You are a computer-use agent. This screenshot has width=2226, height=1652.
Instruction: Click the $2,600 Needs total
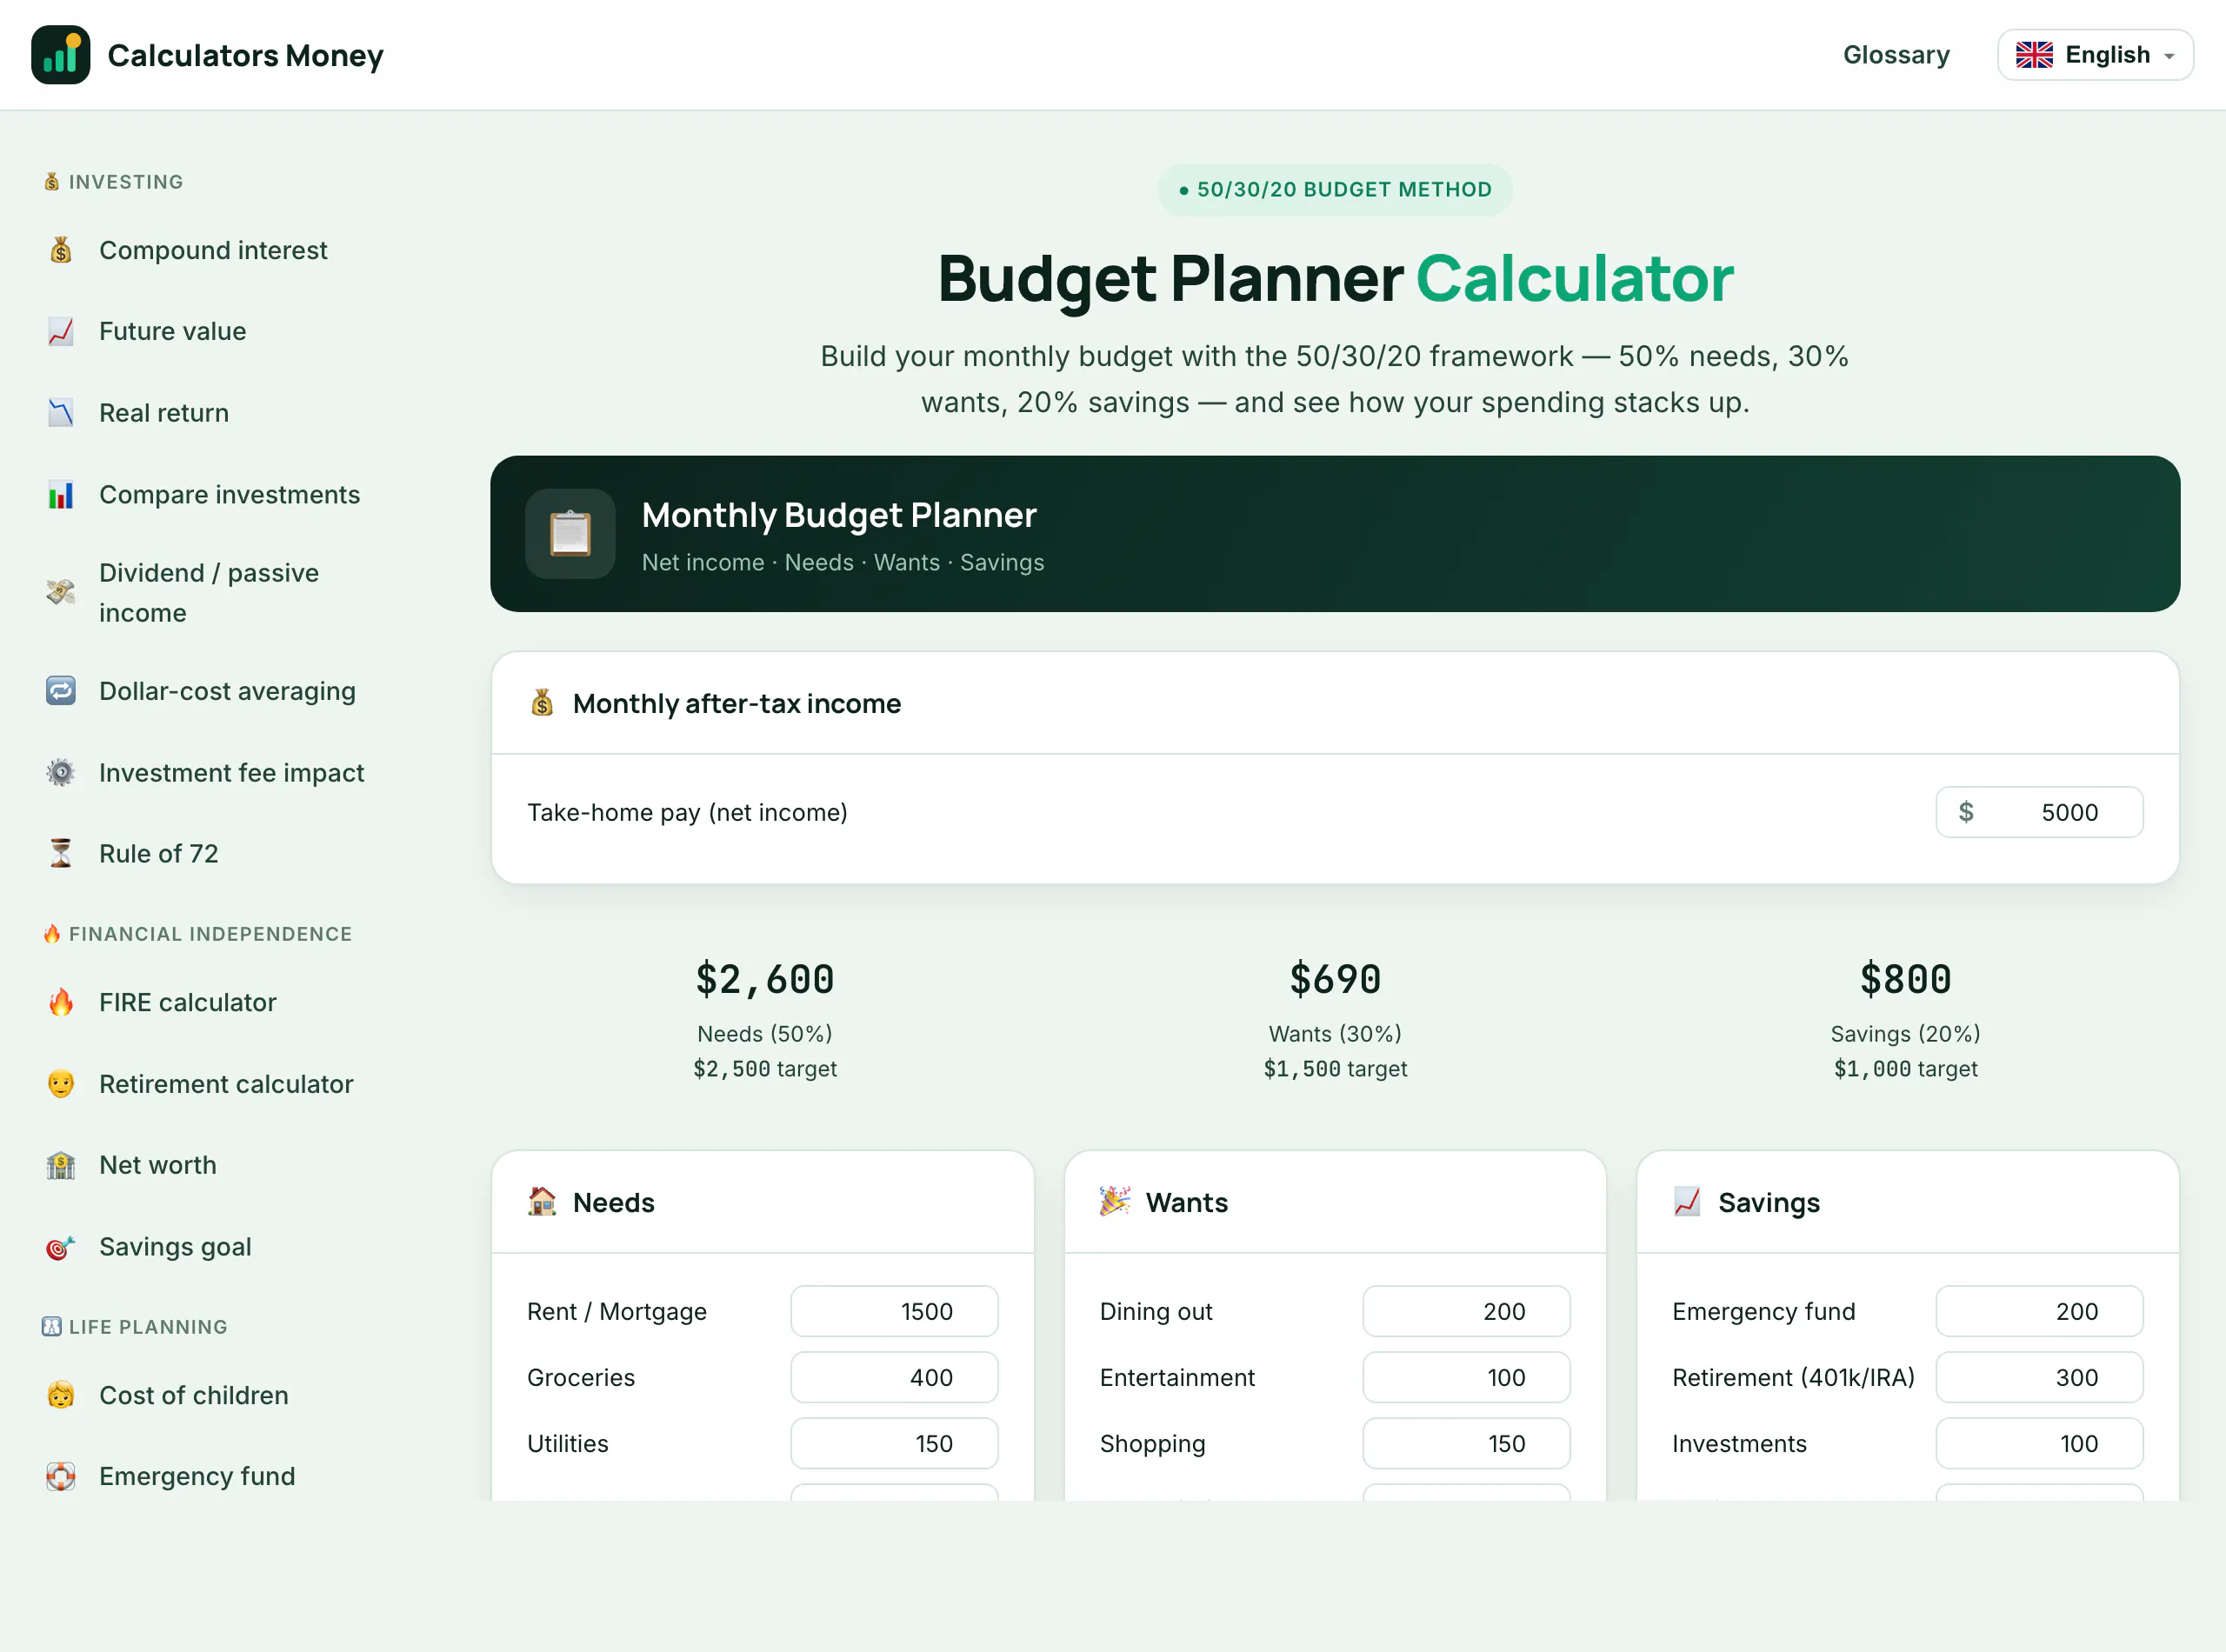[x=765, y=979]
